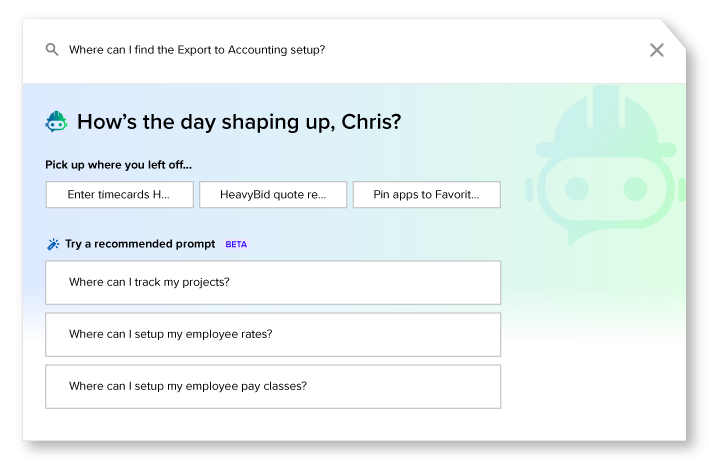Select the greeting heading for Chris
This screenshot has height=475, width=709.
239,122
